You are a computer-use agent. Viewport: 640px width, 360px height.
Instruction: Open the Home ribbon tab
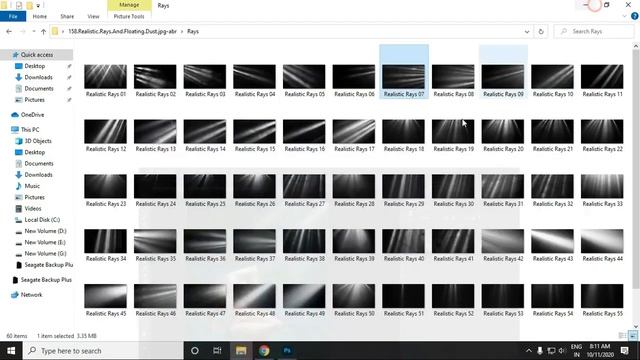click(x=40, y=16)
